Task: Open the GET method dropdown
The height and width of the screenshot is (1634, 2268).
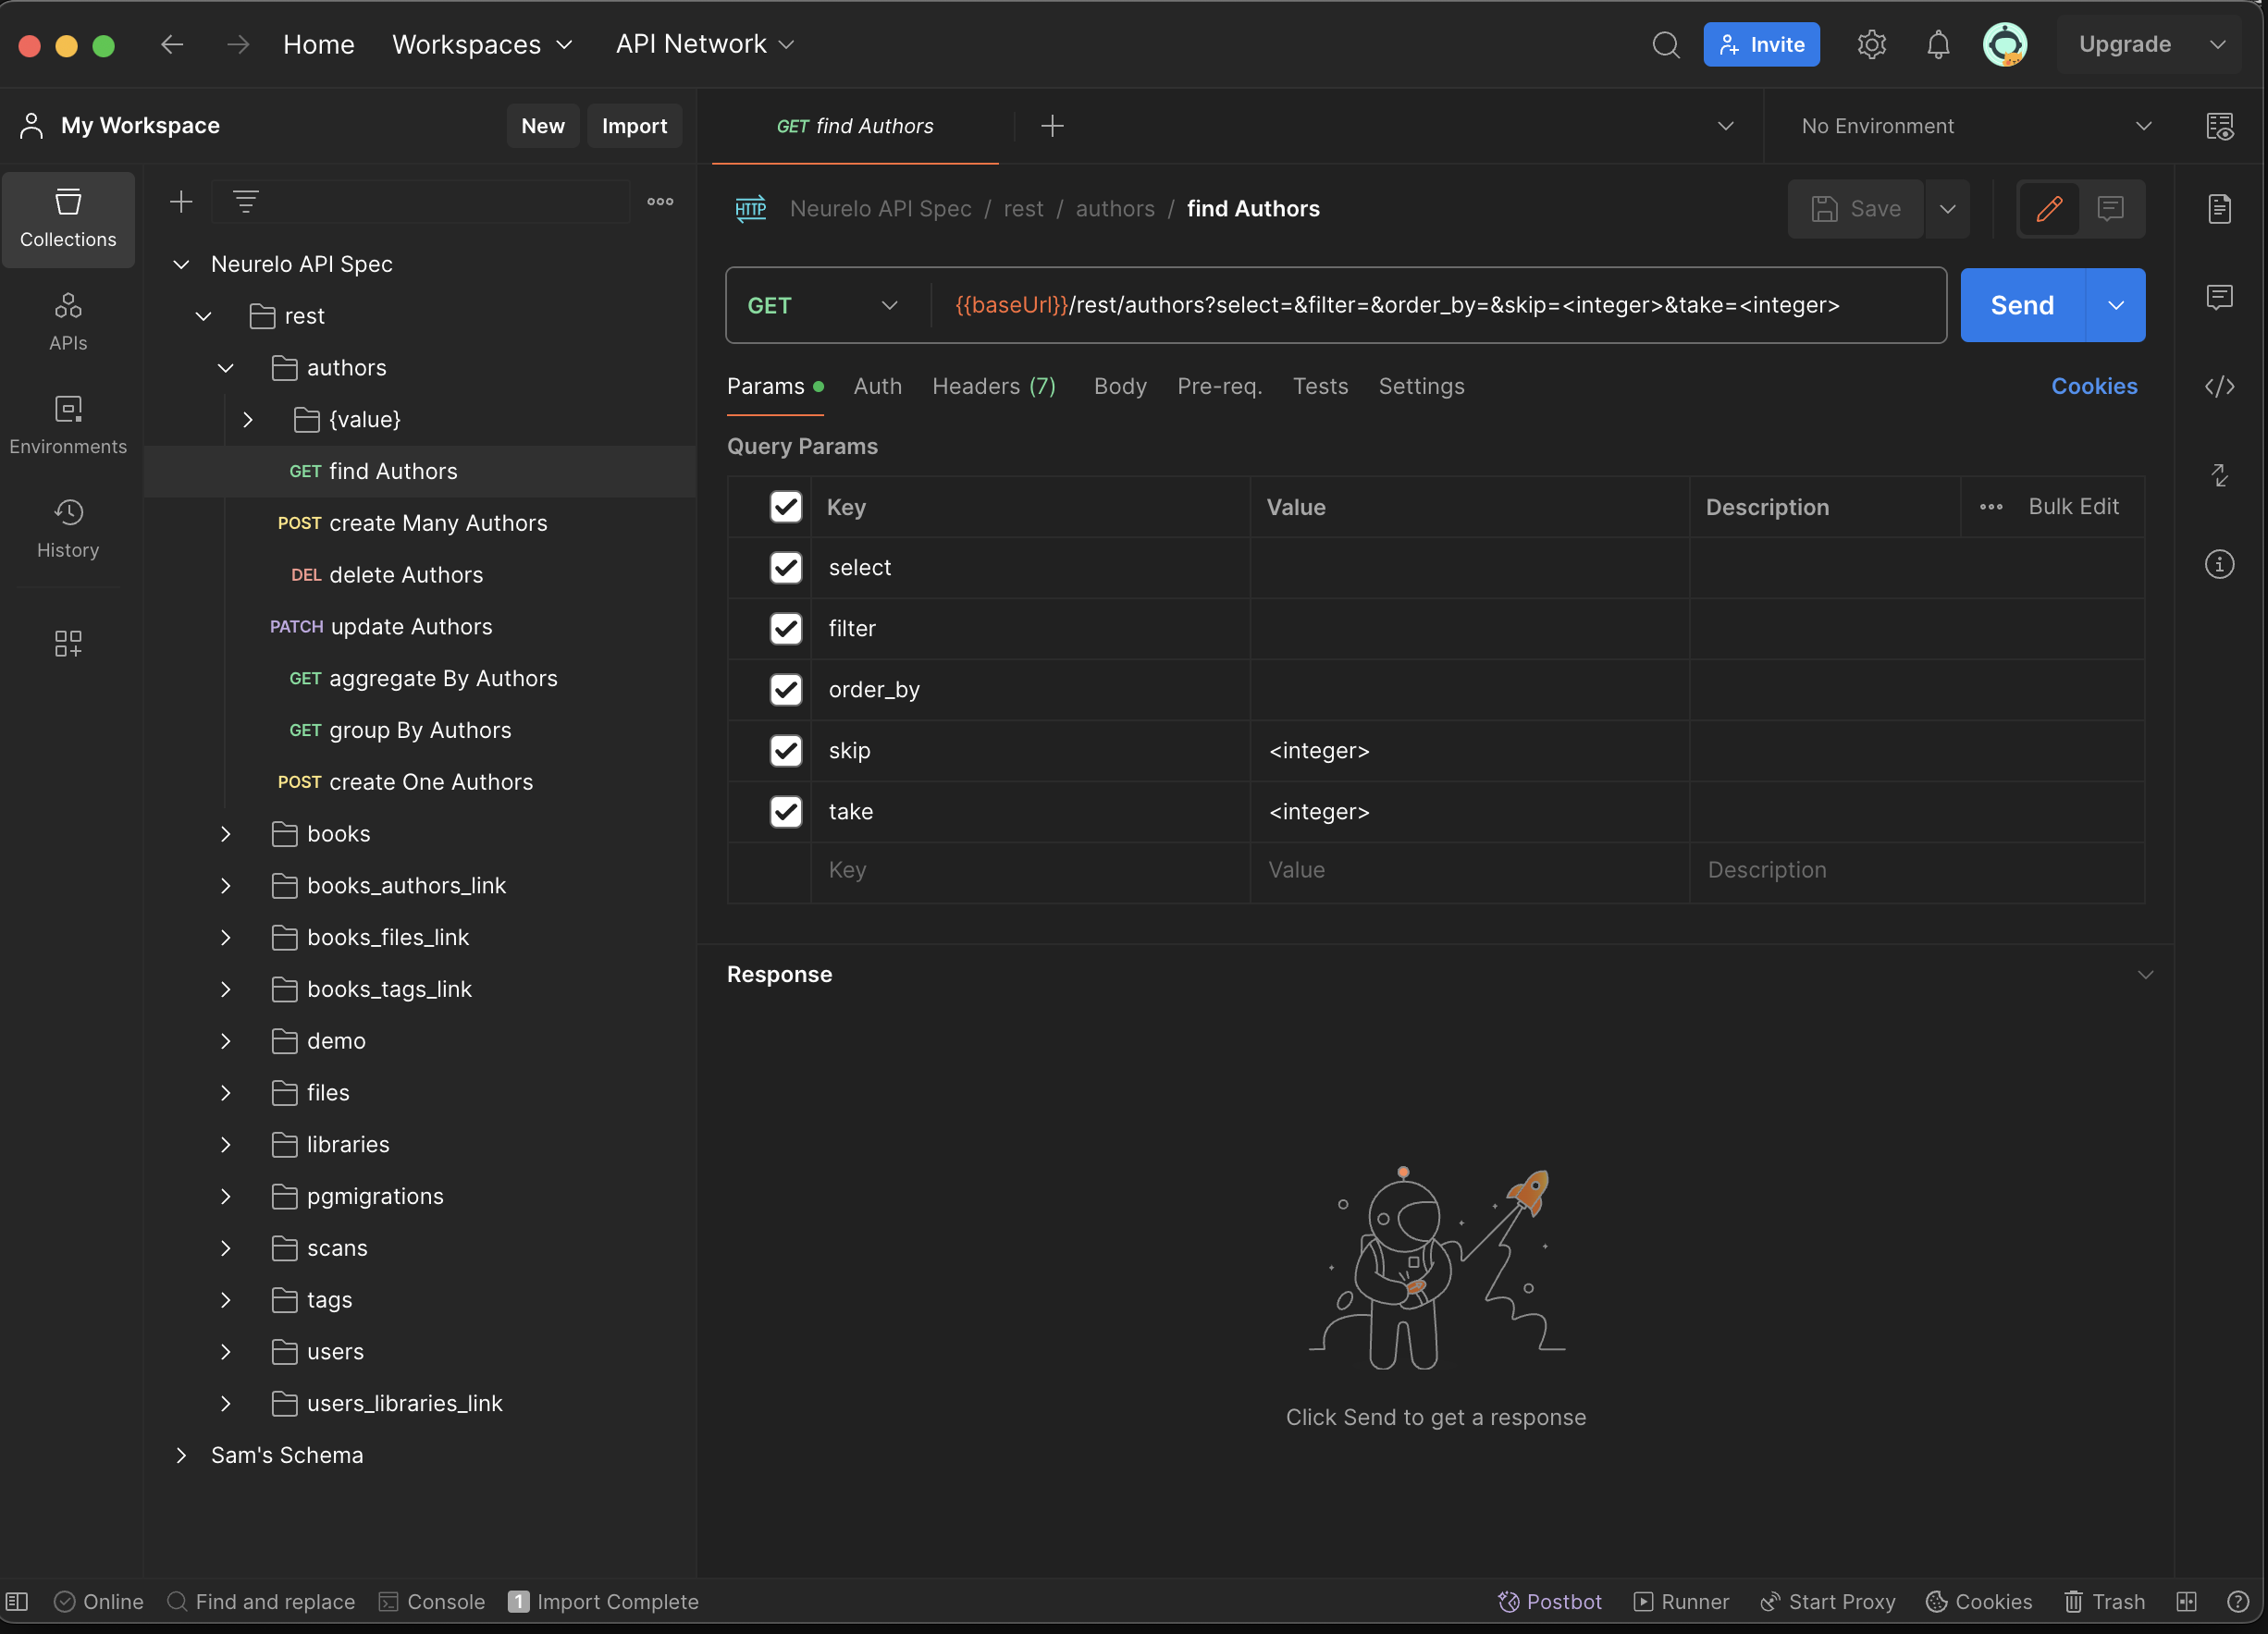Action: click(x=822, y=305)
